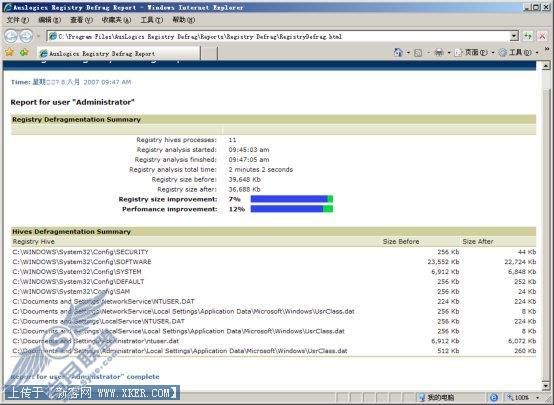554x405 pixels.
Task: Click the green Refresh button
Action: coord(528,36)
